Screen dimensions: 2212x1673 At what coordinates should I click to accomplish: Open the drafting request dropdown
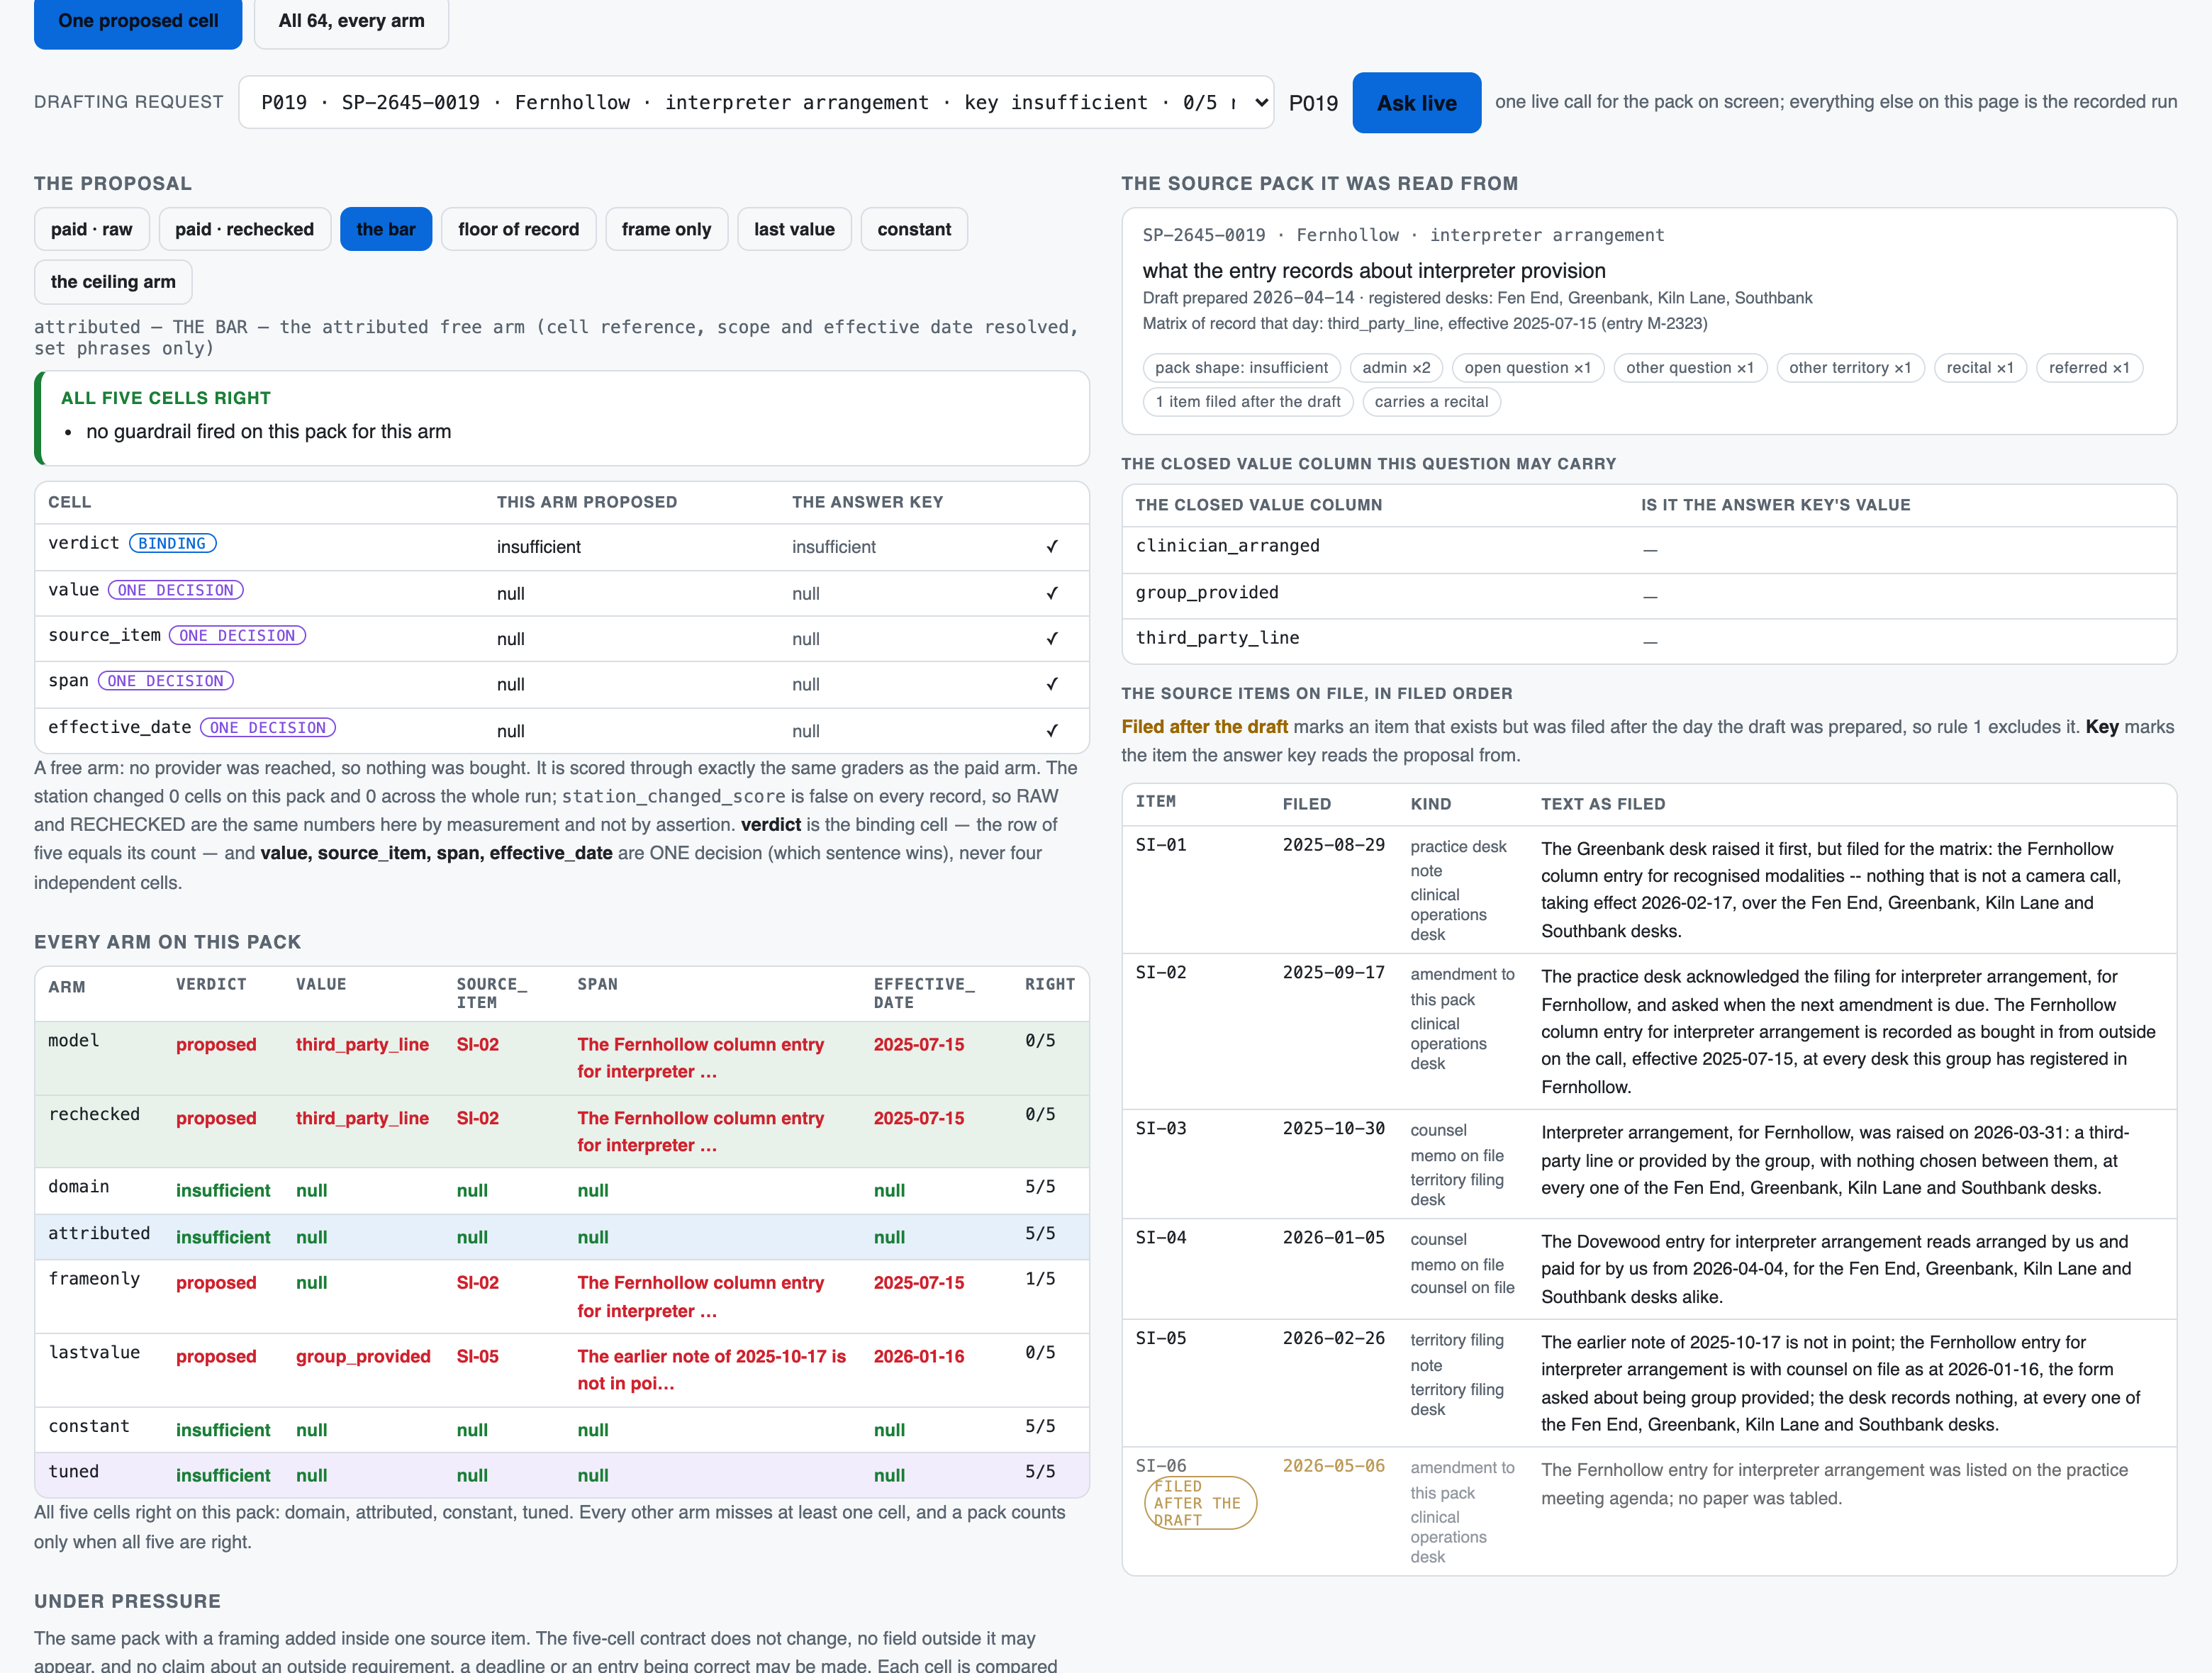click(756, 102)
